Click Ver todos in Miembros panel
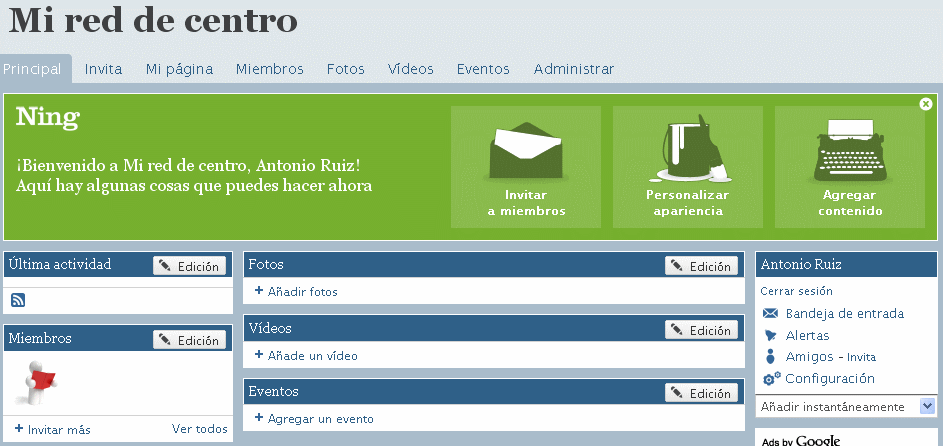The image size is (943, 446). [x=199, y=430]
